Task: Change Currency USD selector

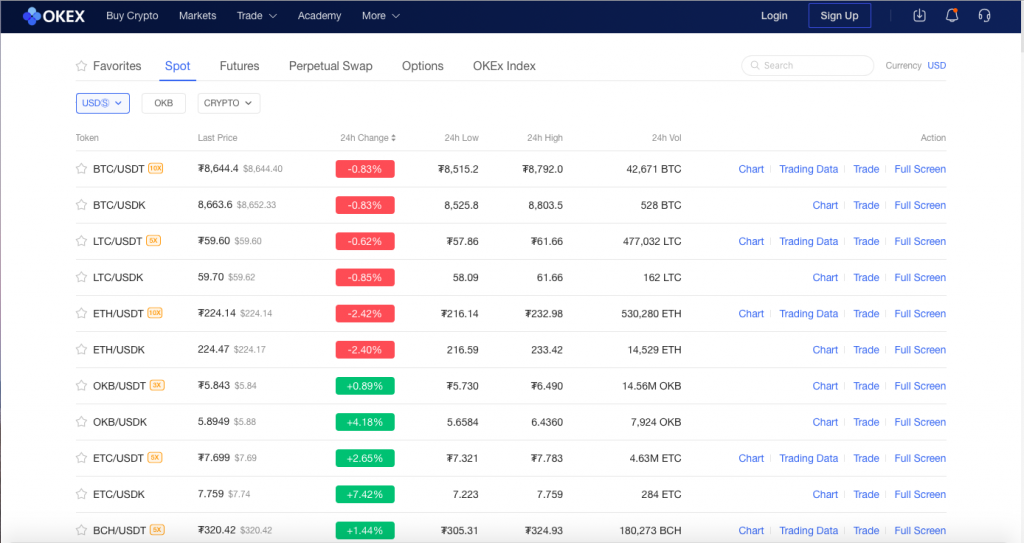Action: click(936, 65)
